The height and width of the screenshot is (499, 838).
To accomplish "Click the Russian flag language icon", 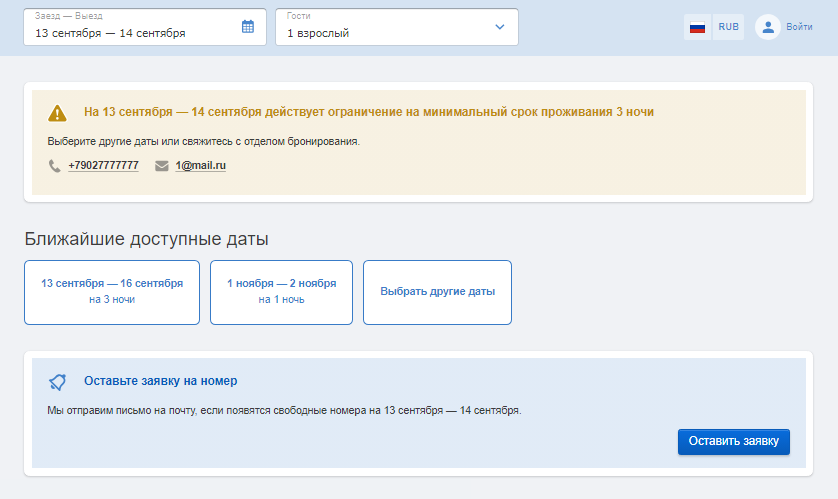I will pyautogui.click(x=697, y=27).
